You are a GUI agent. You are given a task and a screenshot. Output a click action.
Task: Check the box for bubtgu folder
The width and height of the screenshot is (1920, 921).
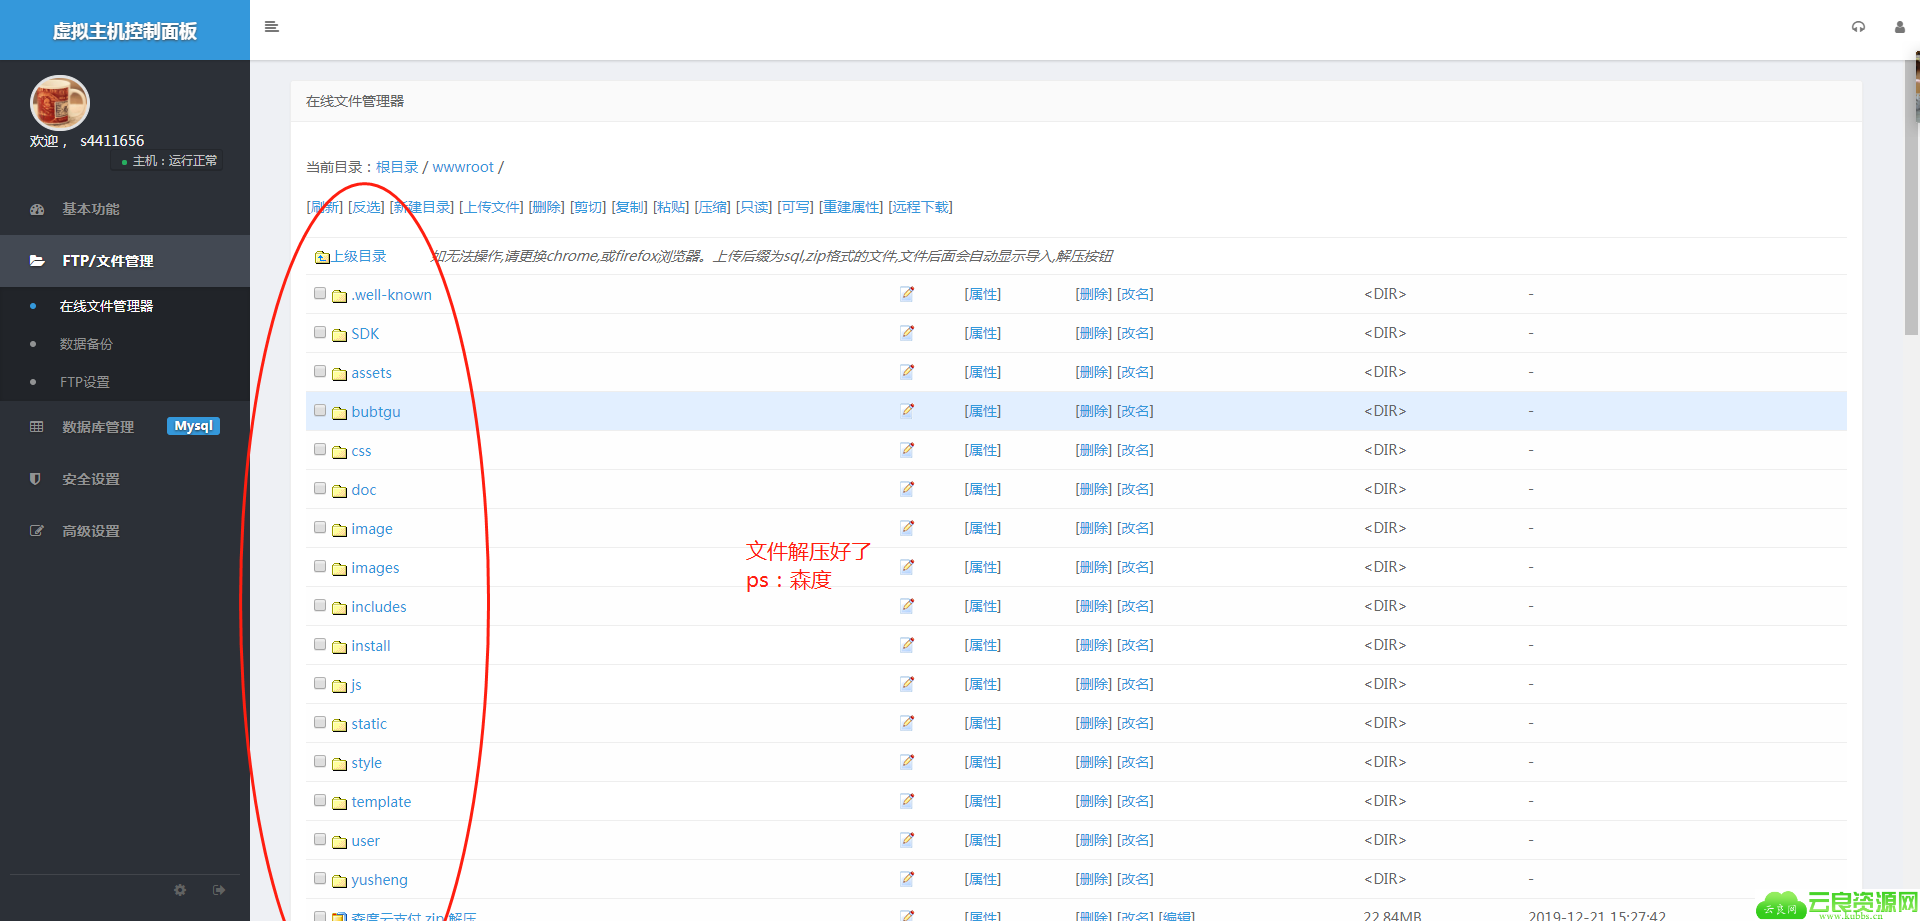coord(320,410)
